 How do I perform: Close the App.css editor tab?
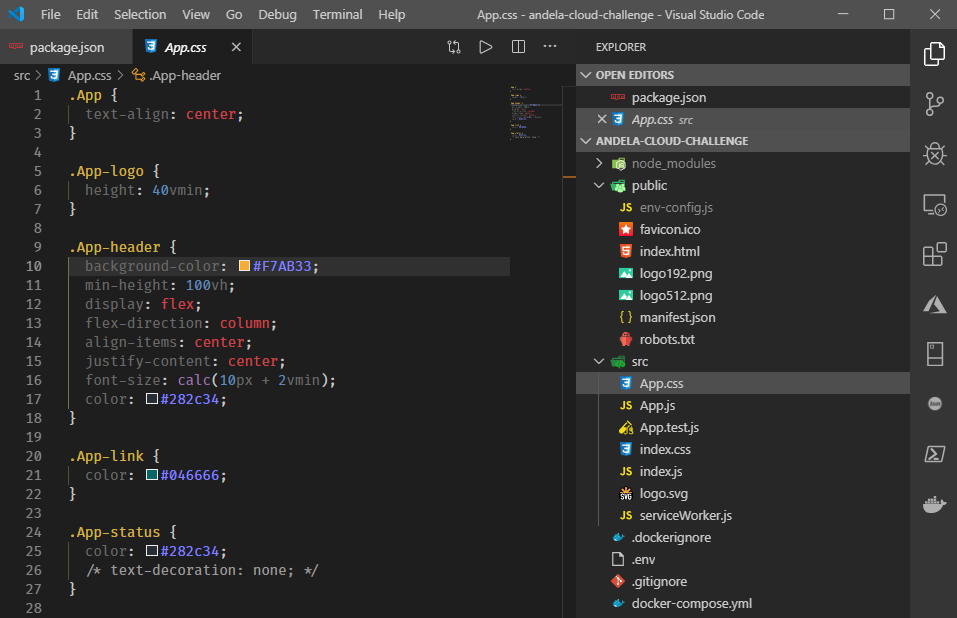click(236, 47)
